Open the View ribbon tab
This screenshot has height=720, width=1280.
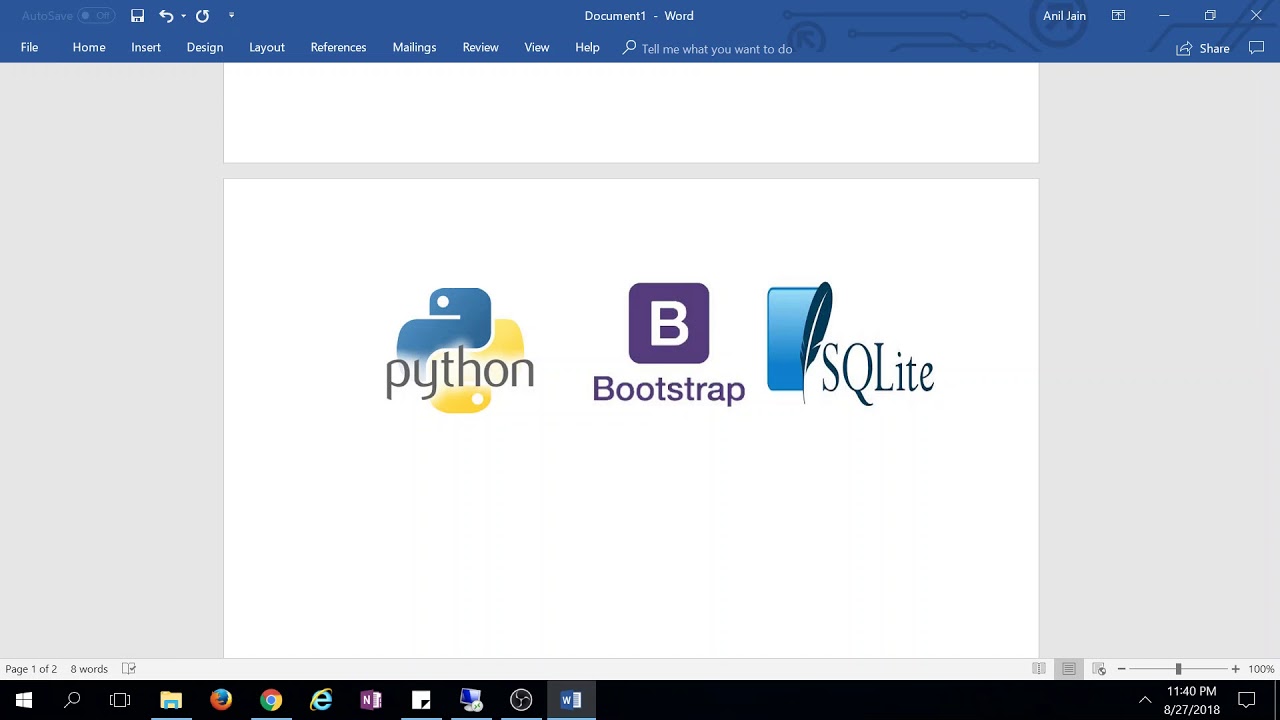point(537,48)
